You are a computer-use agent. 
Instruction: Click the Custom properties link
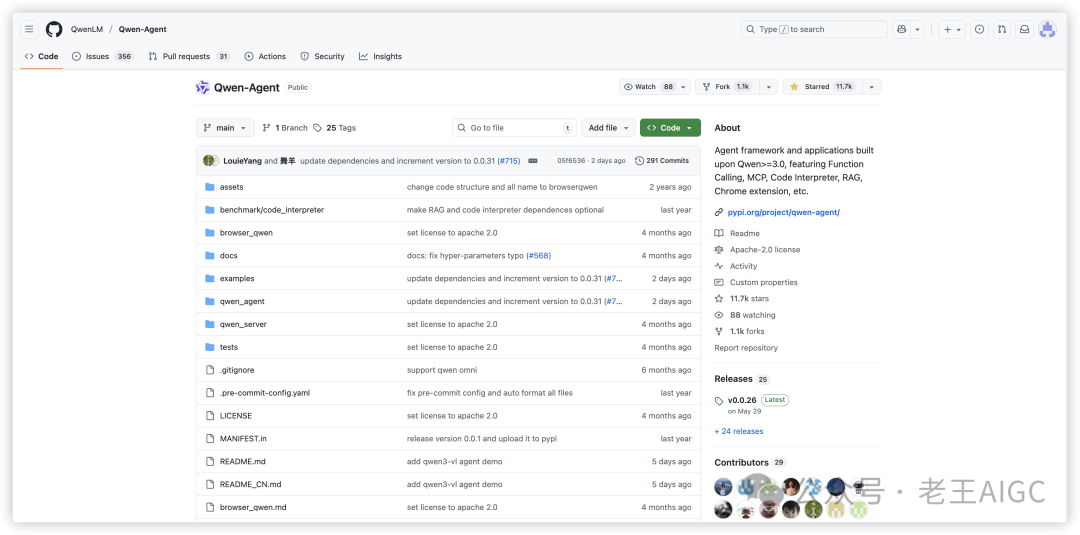[x=764, y=282]
